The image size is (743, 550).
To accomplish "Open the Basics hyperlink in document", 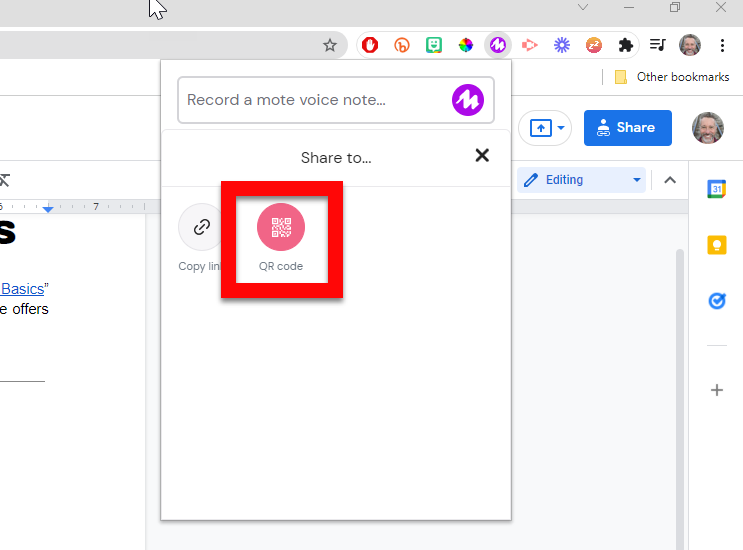I will tap(23, 289).
